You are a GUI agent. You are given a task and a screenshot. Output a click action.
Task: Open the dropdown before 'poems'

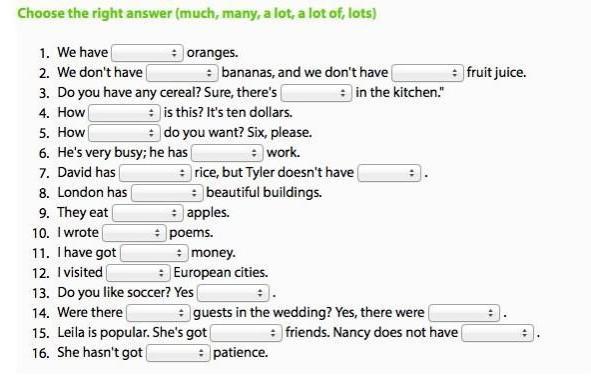pyautogui.click(x=134, y=233)
